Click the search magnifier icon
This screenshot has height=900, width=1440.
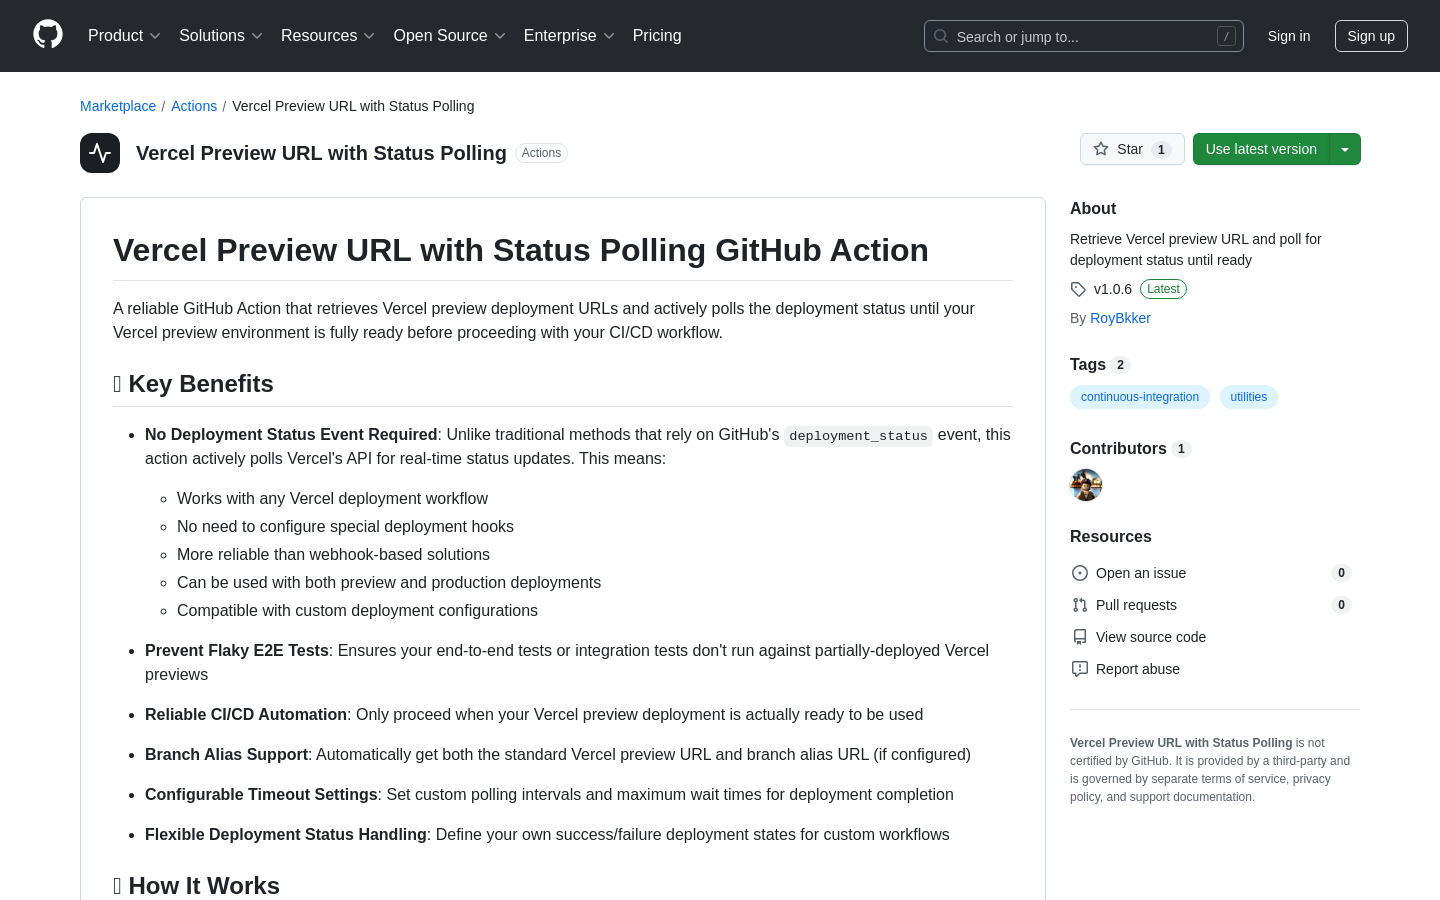(941, 36)
